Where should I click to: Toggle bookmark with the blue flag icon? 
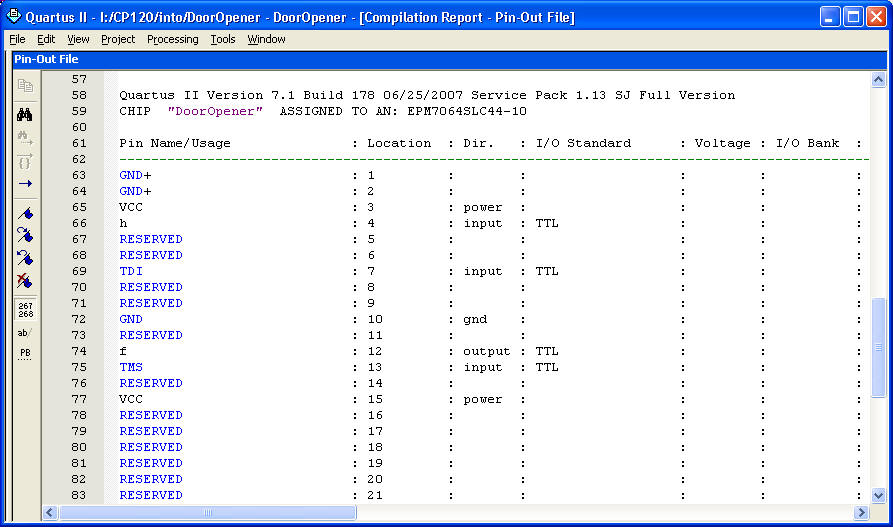[25, 214]
